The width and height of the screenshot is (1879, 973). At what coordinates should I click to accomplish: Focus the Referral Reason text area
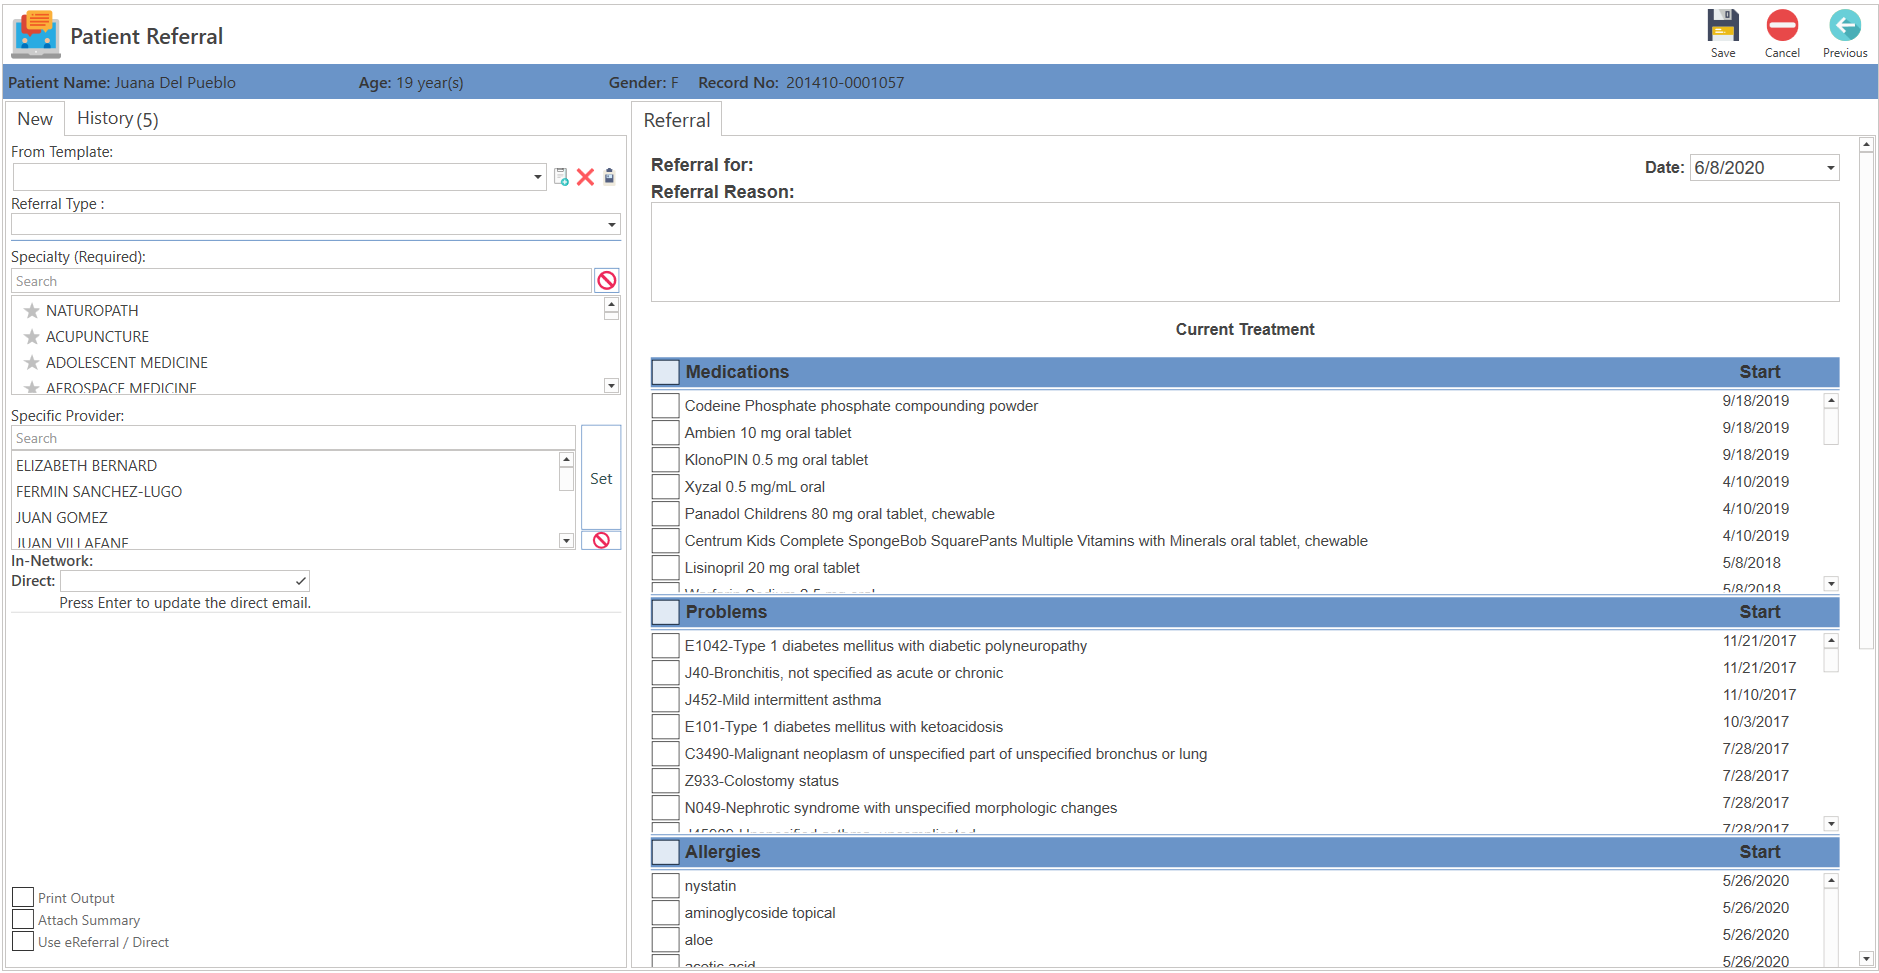(1245, 252)
